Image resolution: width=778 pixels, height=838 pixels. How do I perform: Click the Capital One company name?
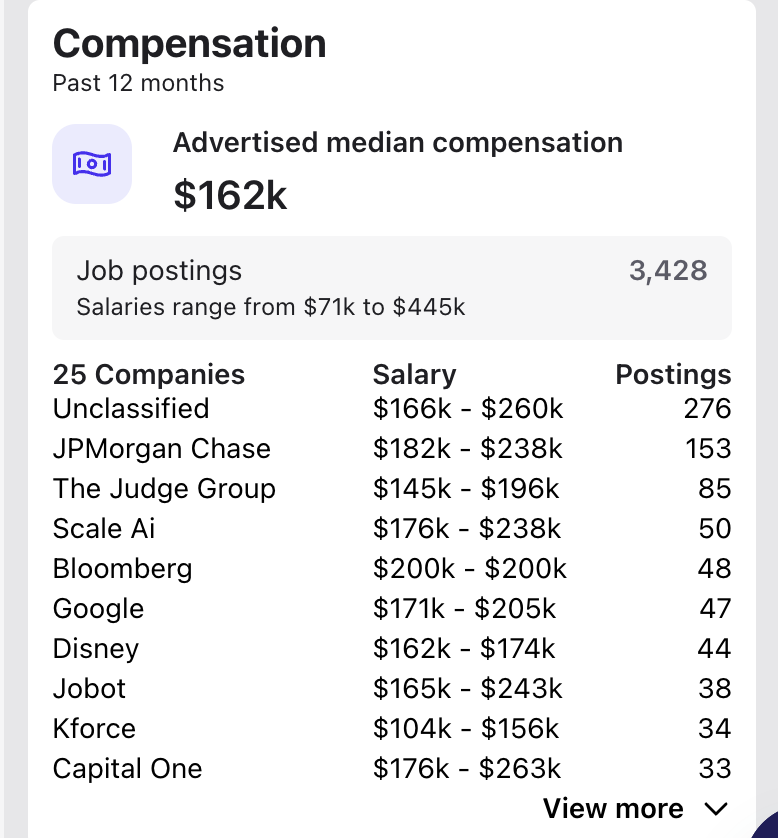pos(127,769)
